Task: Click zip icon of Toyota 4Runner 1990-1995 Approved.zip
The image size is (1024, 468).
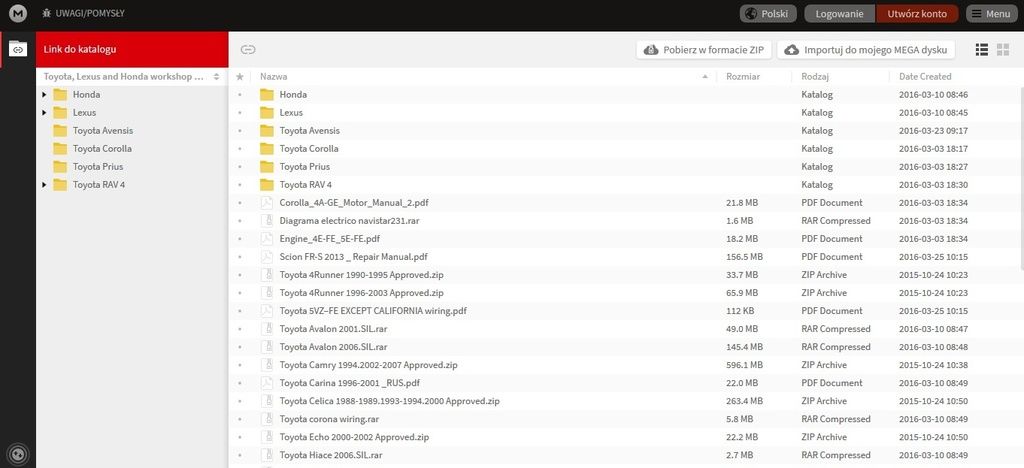Action: [x=266, y=275]
